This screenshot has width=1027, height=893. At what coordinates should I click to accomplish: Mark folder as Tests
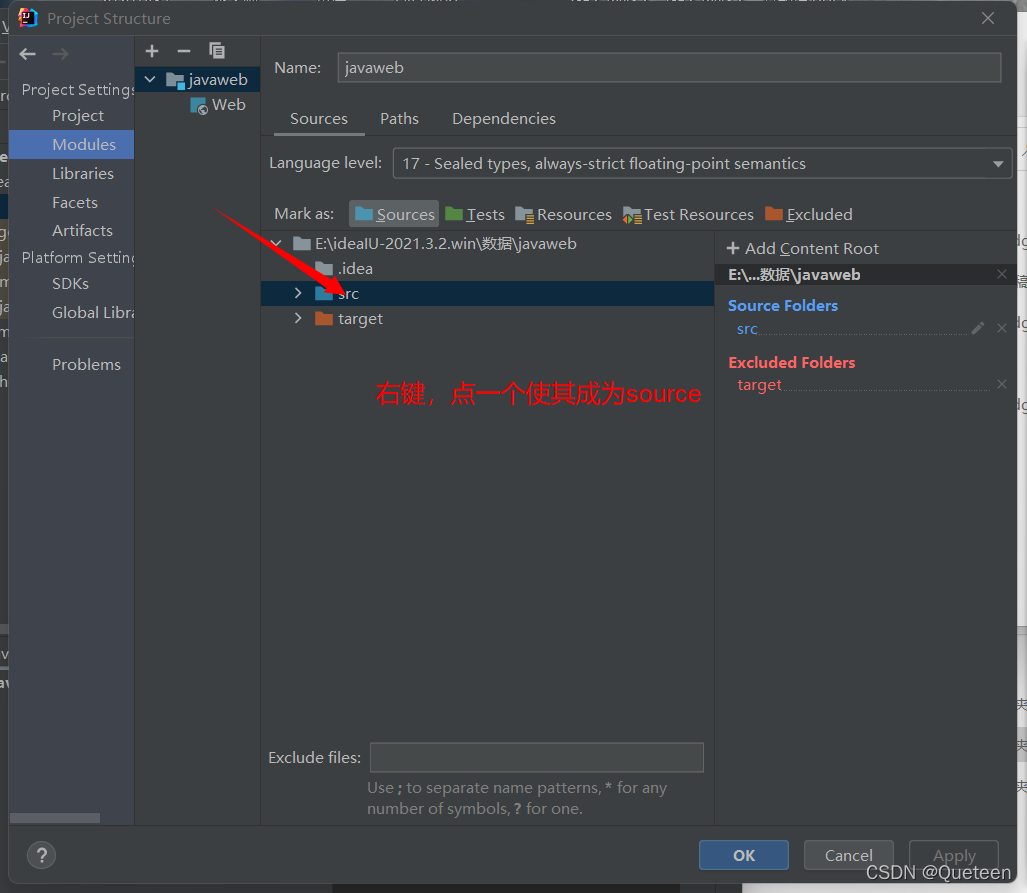point(475,214)
